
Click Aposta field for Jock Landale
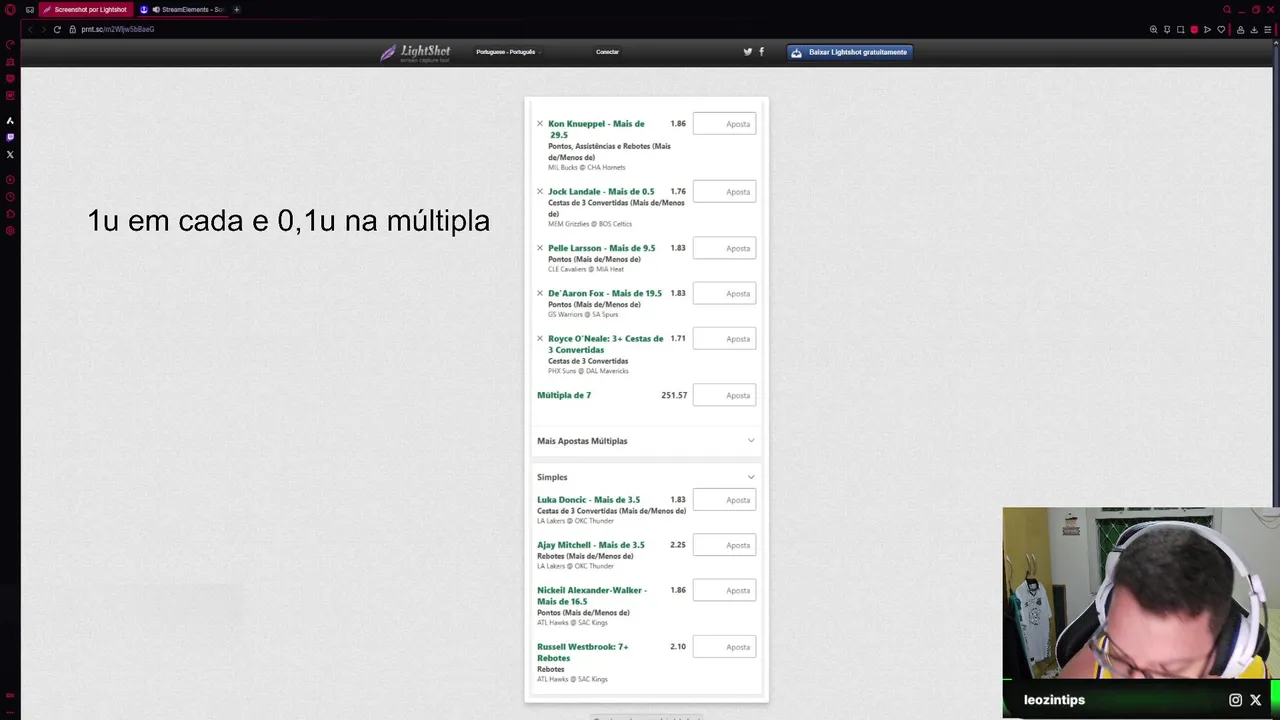[x=724, y=192]
